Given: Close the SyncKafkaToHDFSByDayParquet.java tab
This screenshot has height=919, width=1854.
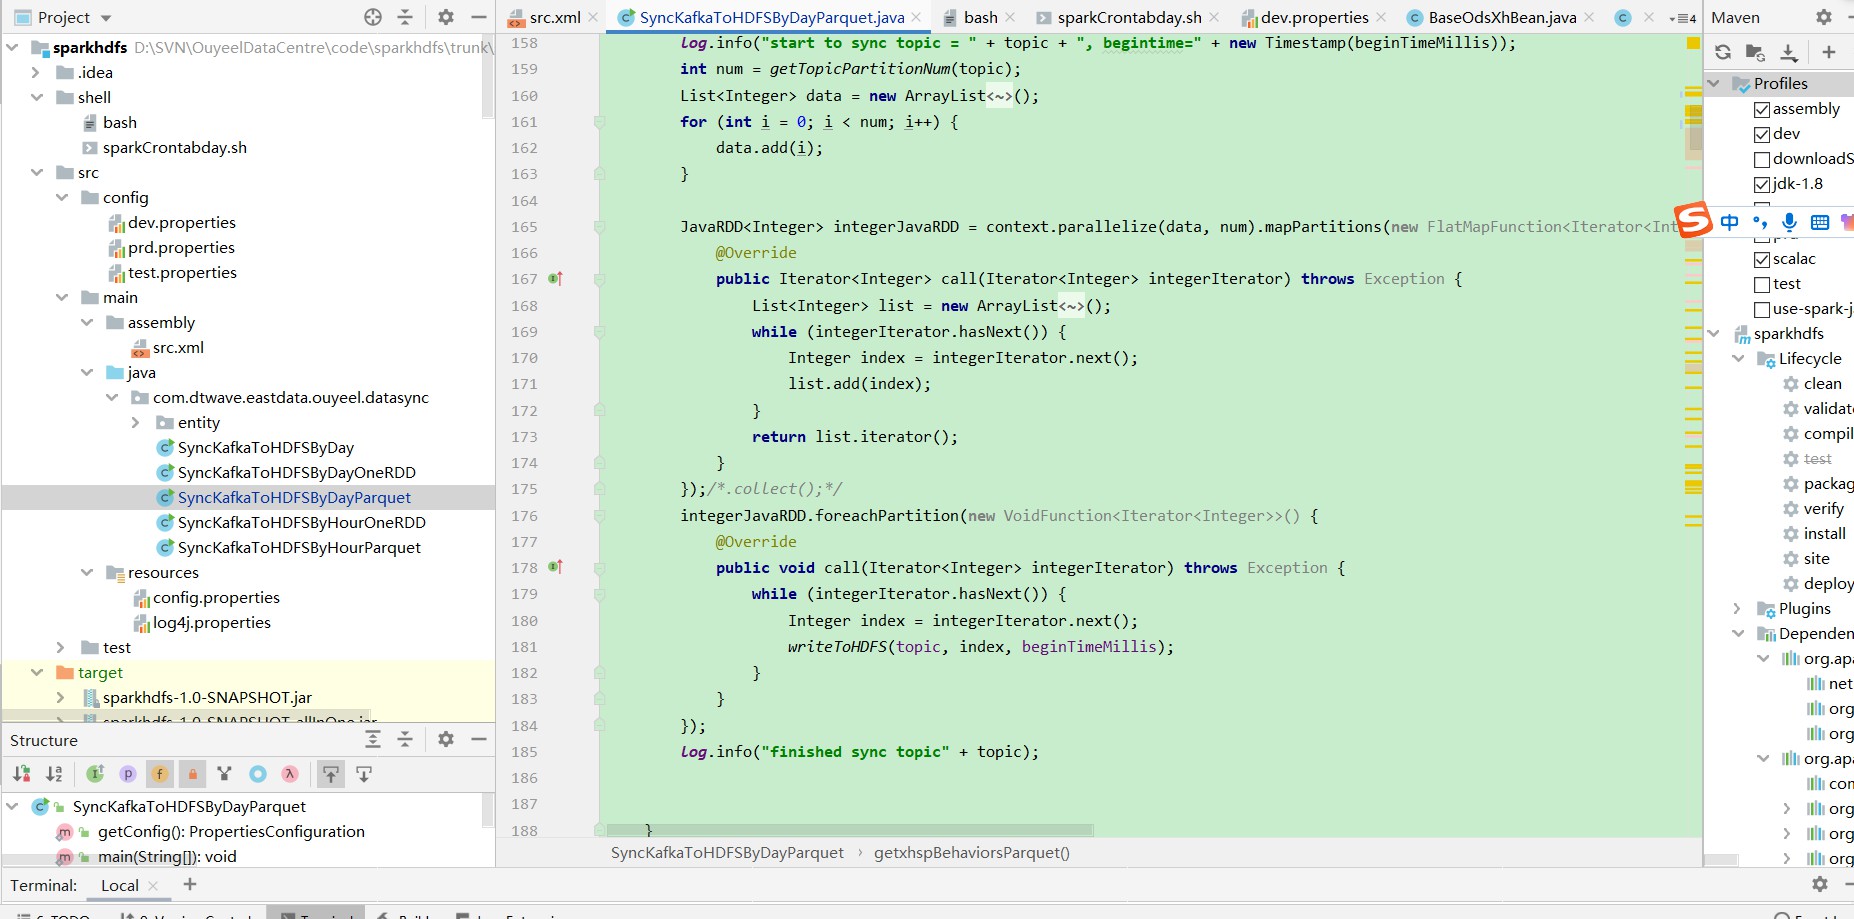Looking at the screenshot, I should [916, 17].
